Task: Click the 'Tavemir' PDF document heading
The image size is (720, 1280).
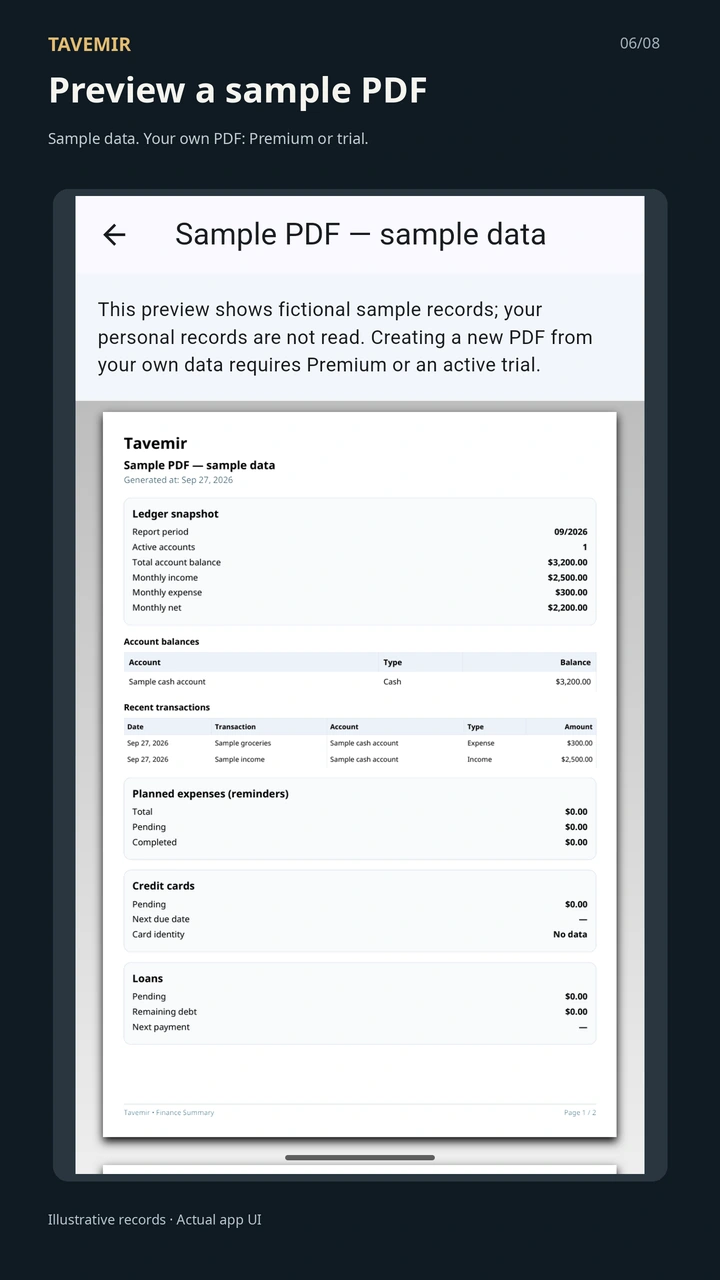Action: coord(155,443)
